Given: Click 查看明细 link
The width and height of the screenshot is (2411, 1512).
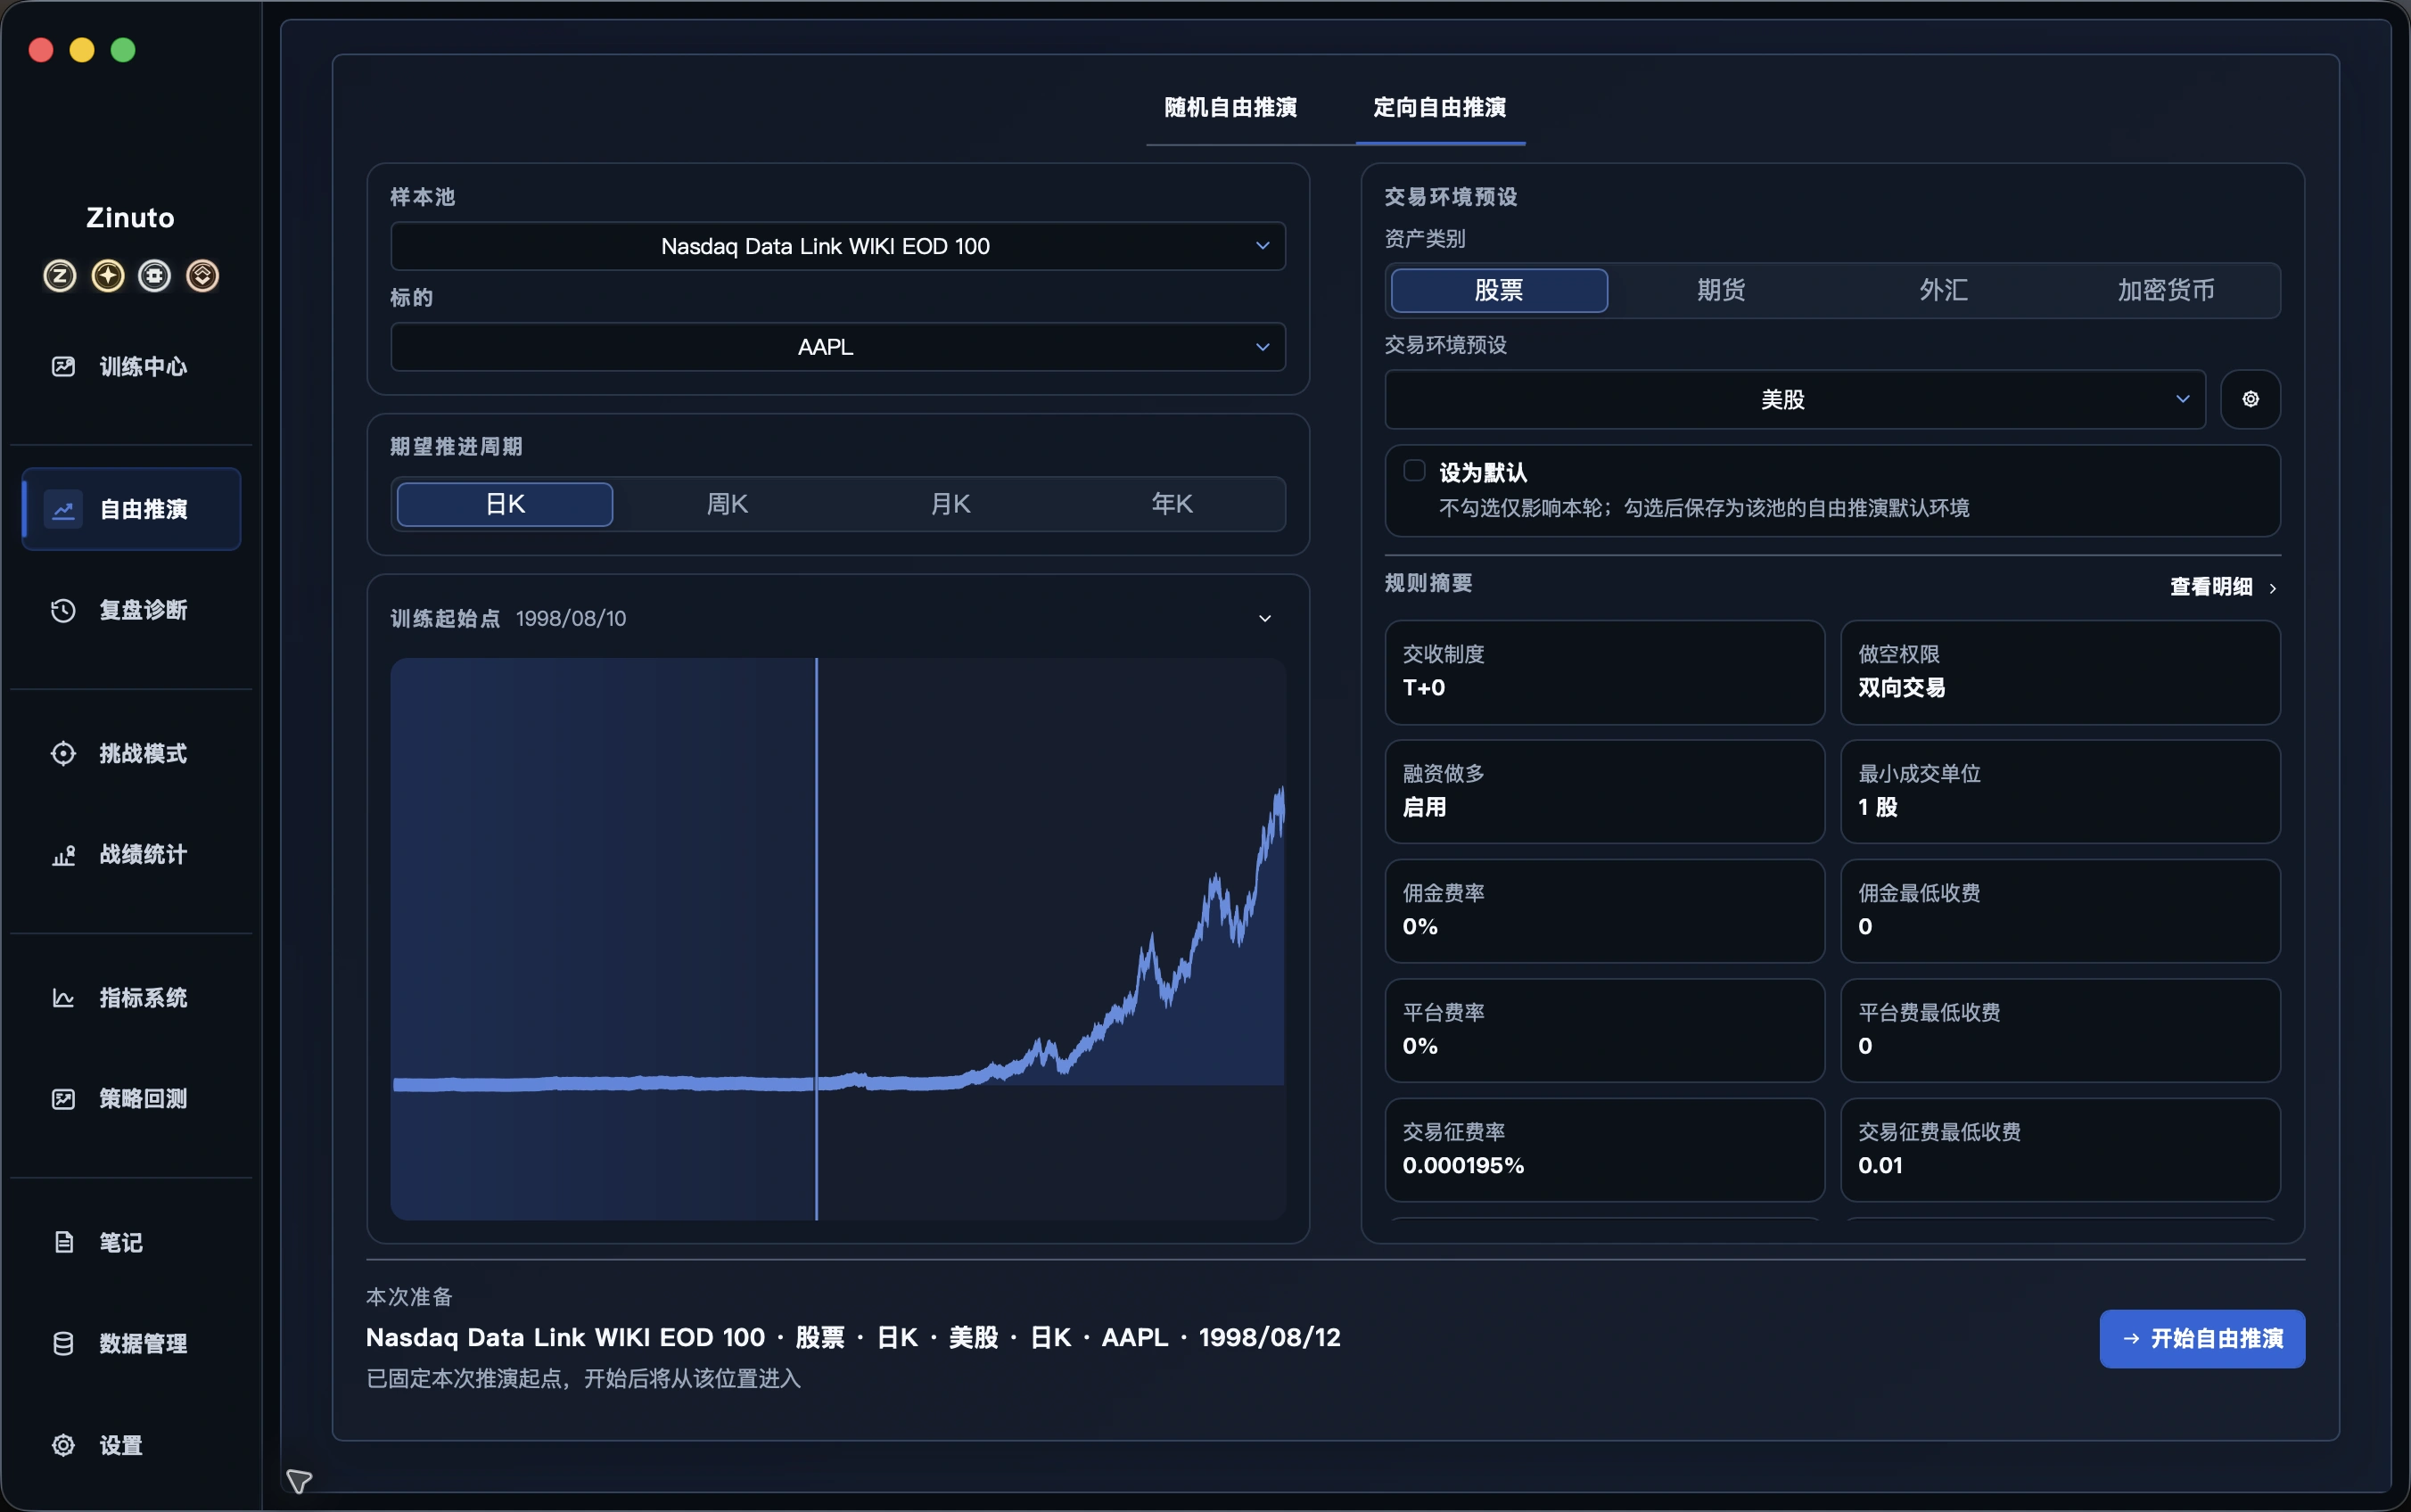Looking at the screenshot, I should [2222, 587].
